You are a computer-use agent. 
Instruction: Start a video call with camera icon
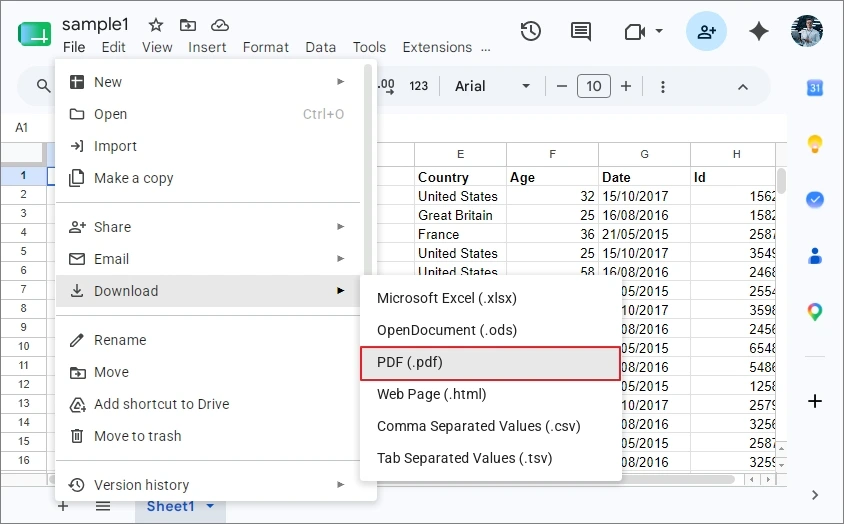635,32
